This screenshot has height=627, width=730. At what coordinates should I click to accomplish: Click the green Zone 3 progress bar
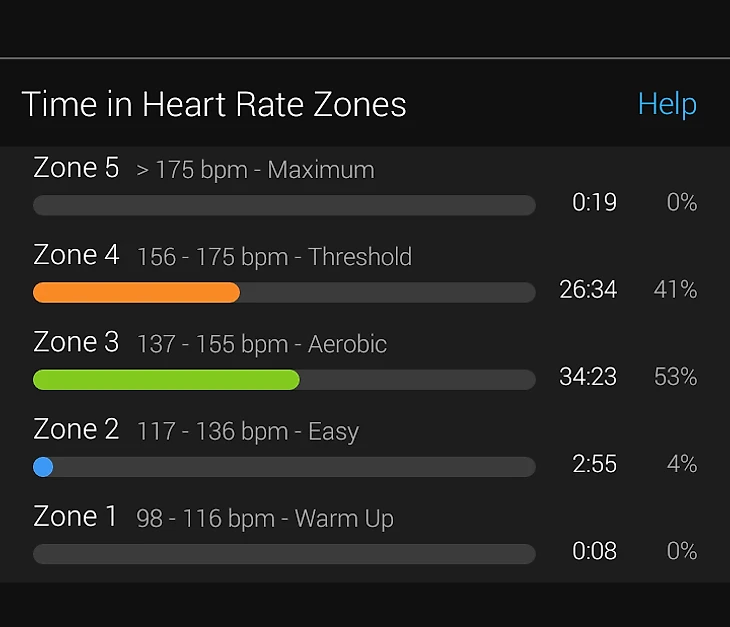pyautogui.click(x=167, y=379)
